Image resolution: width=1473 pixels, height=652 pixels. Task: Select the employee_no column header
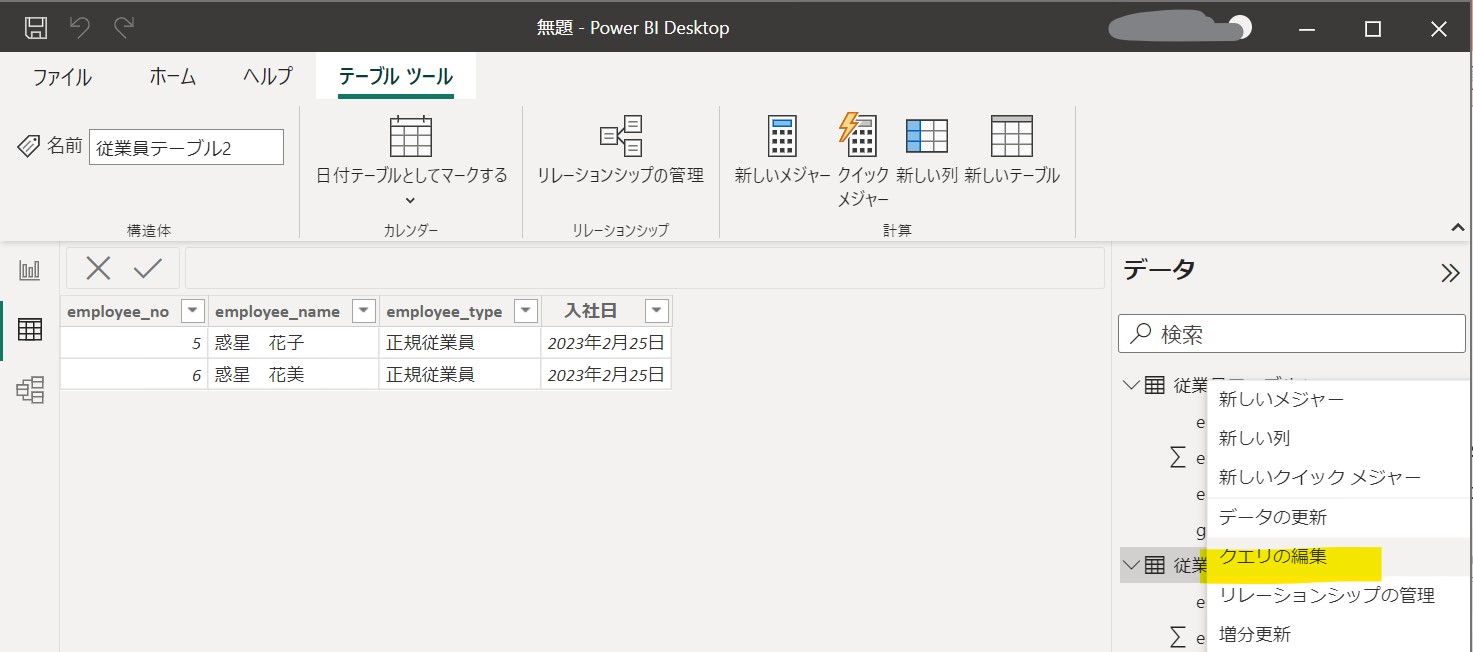[118, 311]
